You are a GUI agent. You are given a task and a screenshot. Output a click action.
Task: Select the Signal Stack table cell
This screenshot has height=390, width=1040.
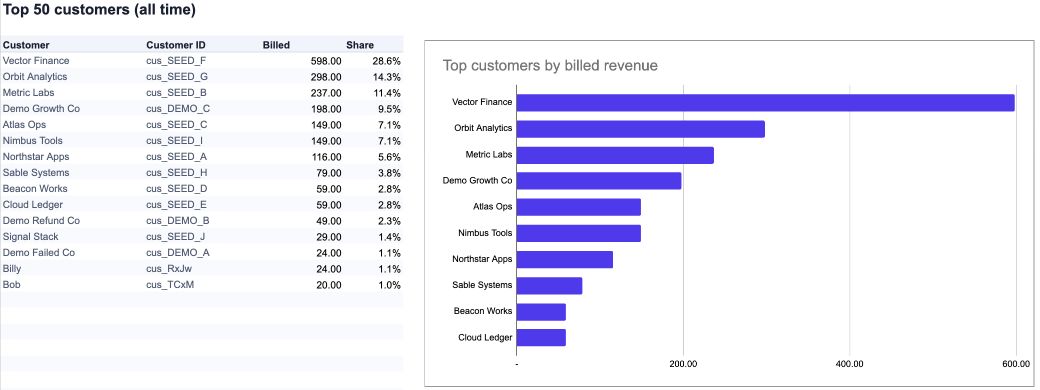pyautogui.click(x=31, y=237)
